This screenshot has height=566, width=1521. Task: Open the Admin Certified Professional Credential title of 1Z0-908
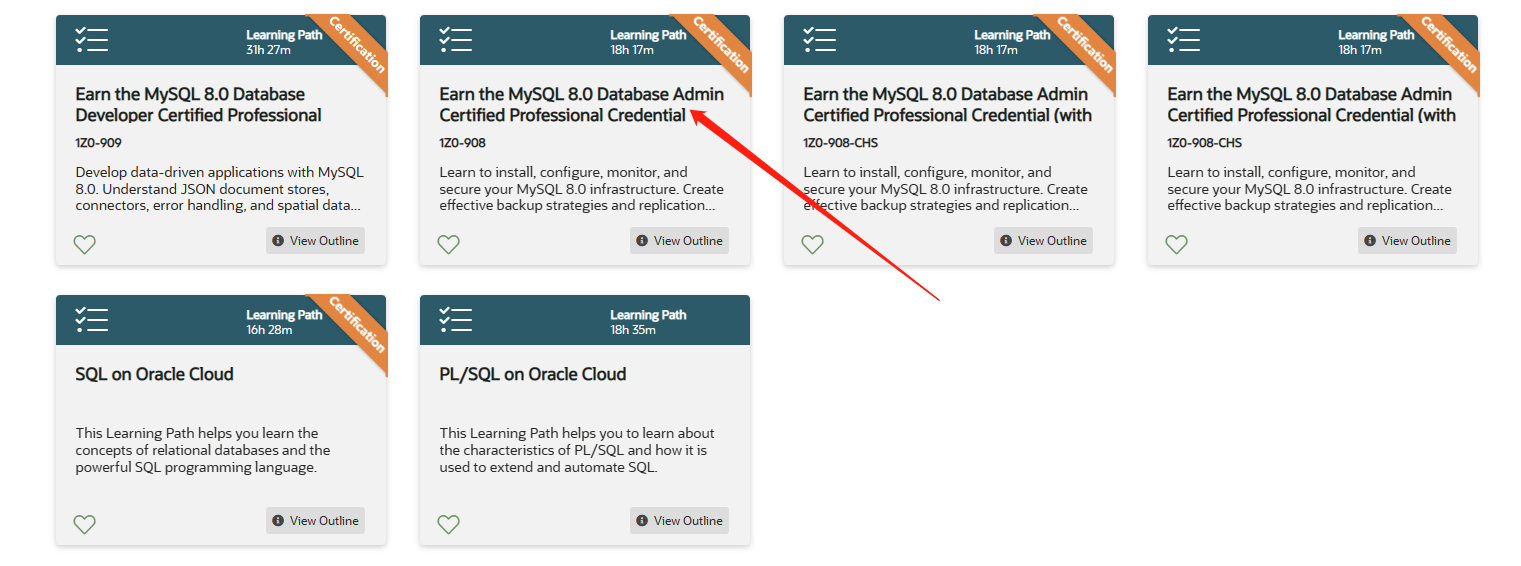582,105
